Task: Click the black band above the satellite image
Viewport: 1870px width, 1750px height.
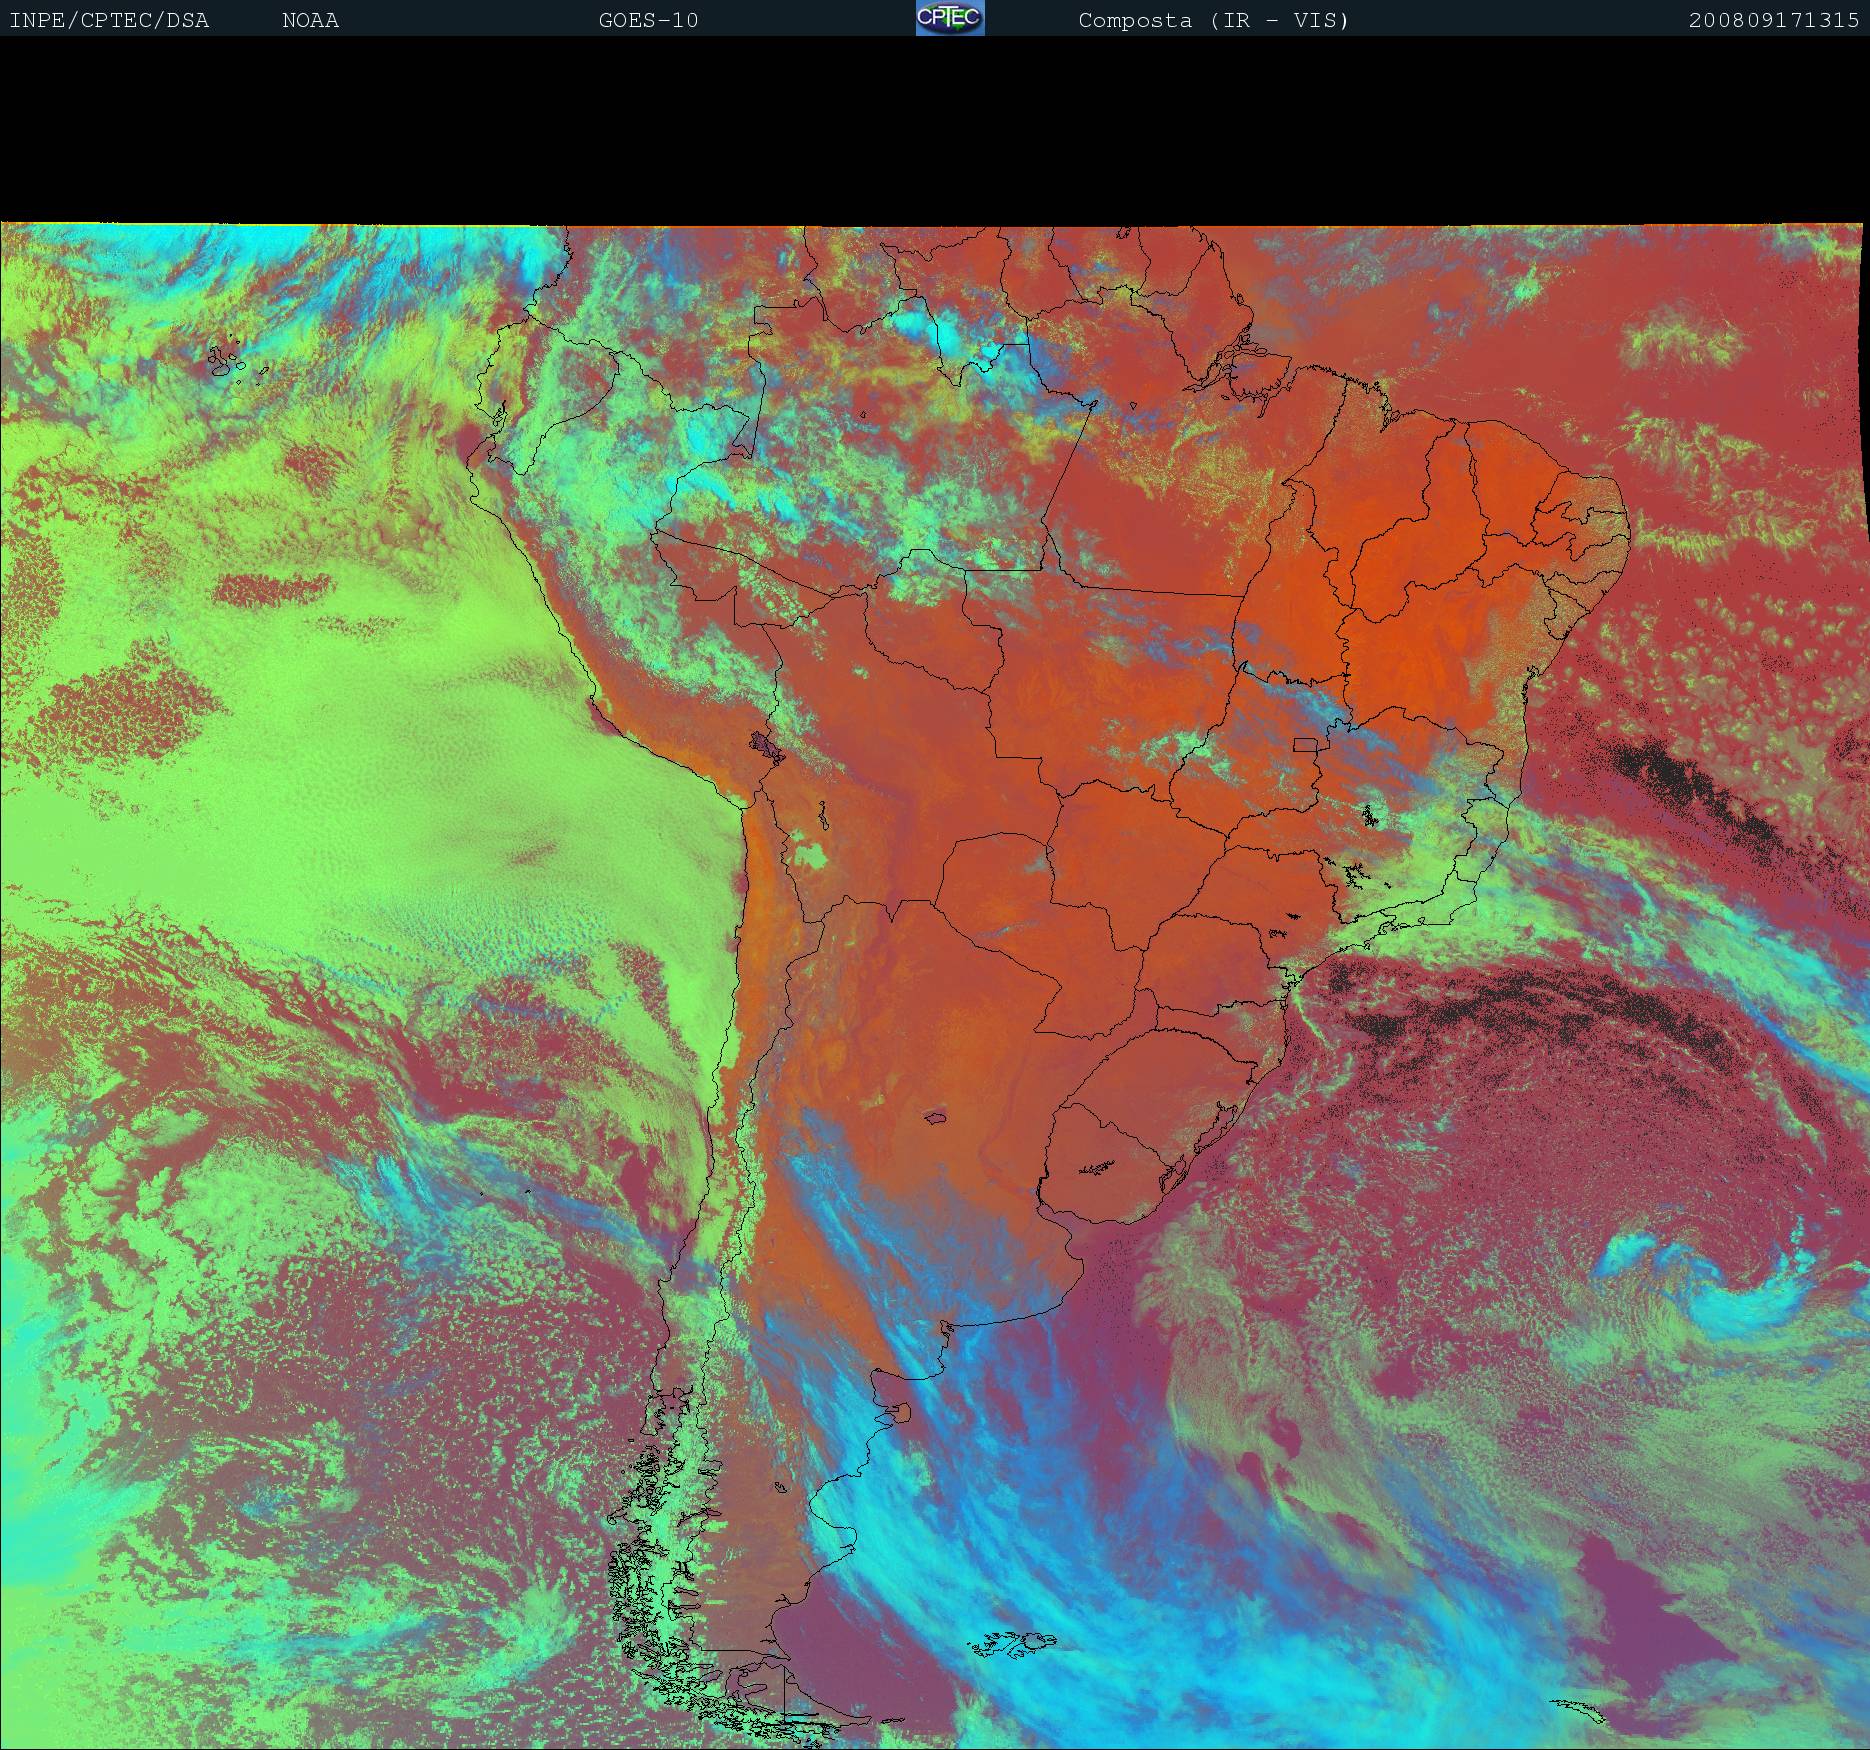Action: pos(935,130)
